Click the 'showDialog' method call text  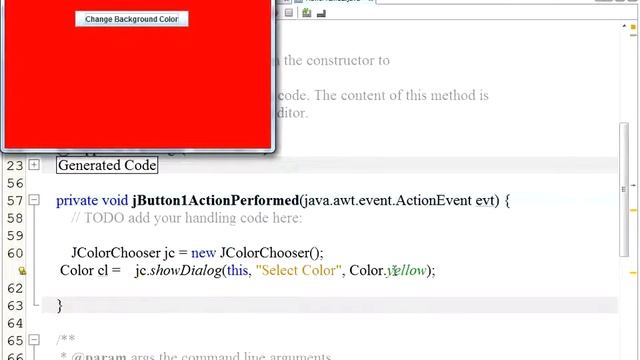point(186,270)
